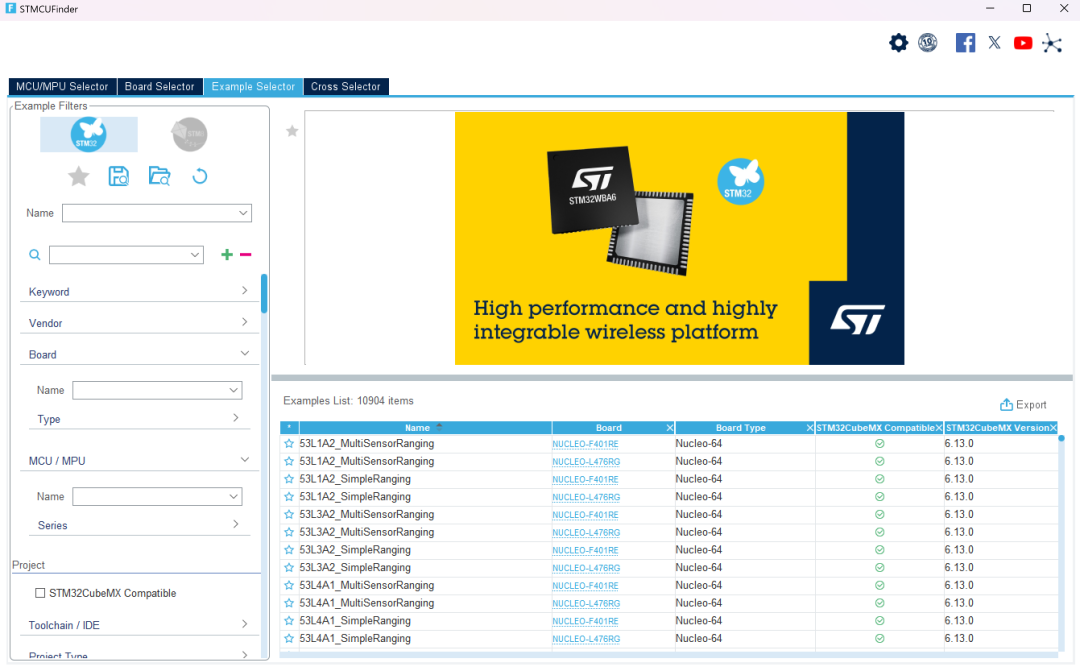Viewport: 1080px width, 671px height.
Task: Click the favorites star in Example Filters
Action: 79,176
